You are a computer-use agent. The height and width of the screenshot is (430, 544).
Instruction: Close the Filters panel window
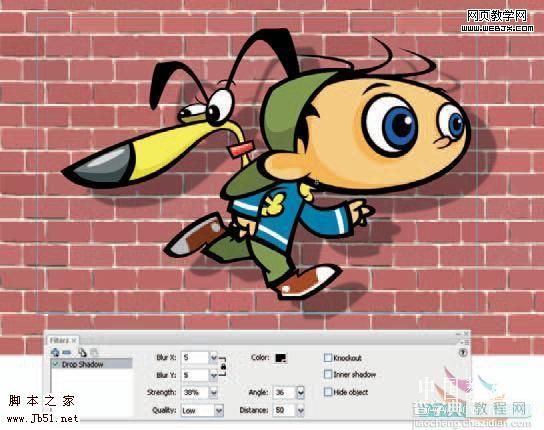[x=466, y=334]
